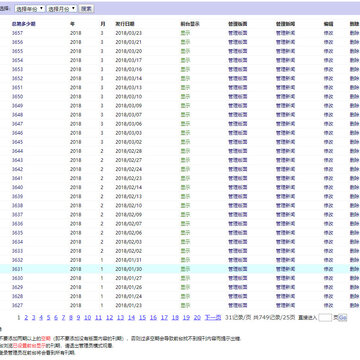Open issue number 3631 in highlighted row
The height and width of the screenshot is (360, 360).
pos(17,269)
